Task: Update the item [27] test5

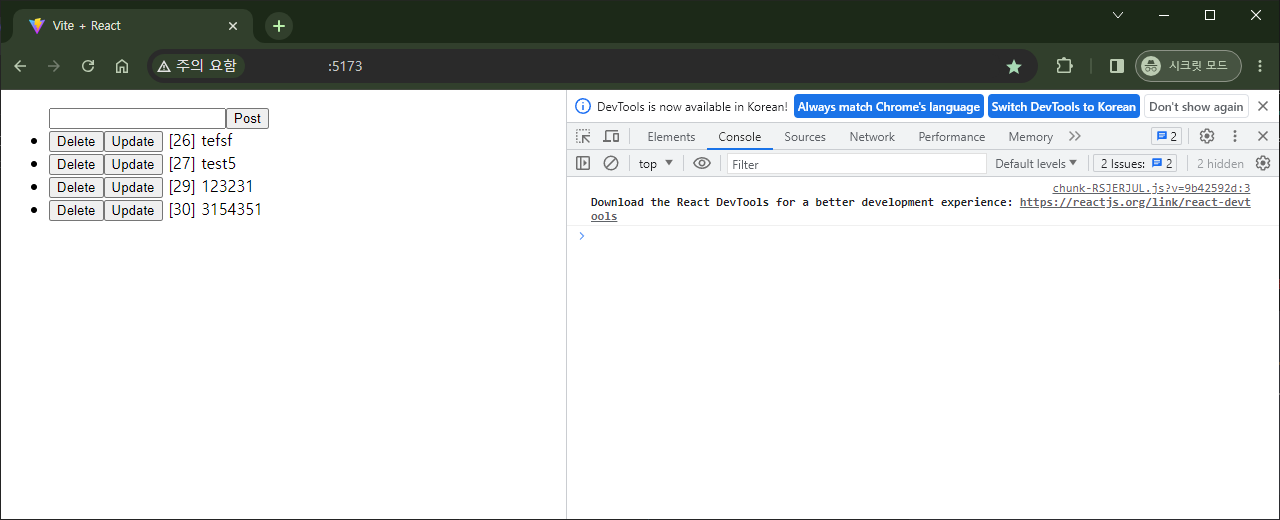Action: 133,164
